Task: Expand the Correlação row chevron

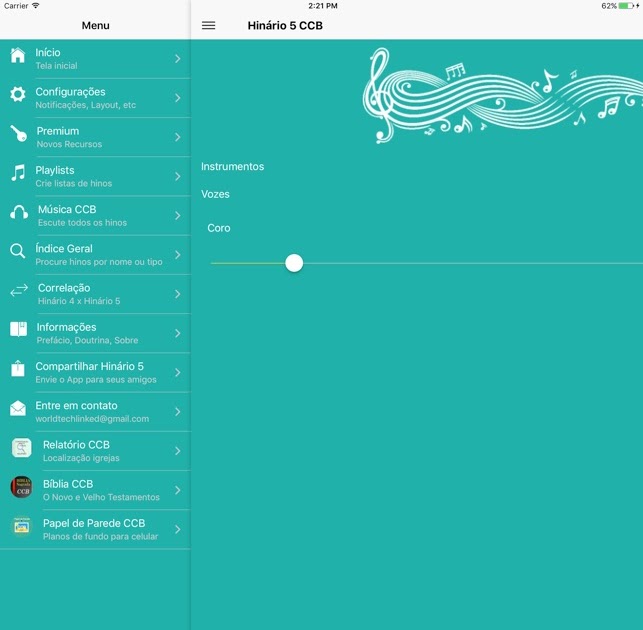Action: click(178, 294)
